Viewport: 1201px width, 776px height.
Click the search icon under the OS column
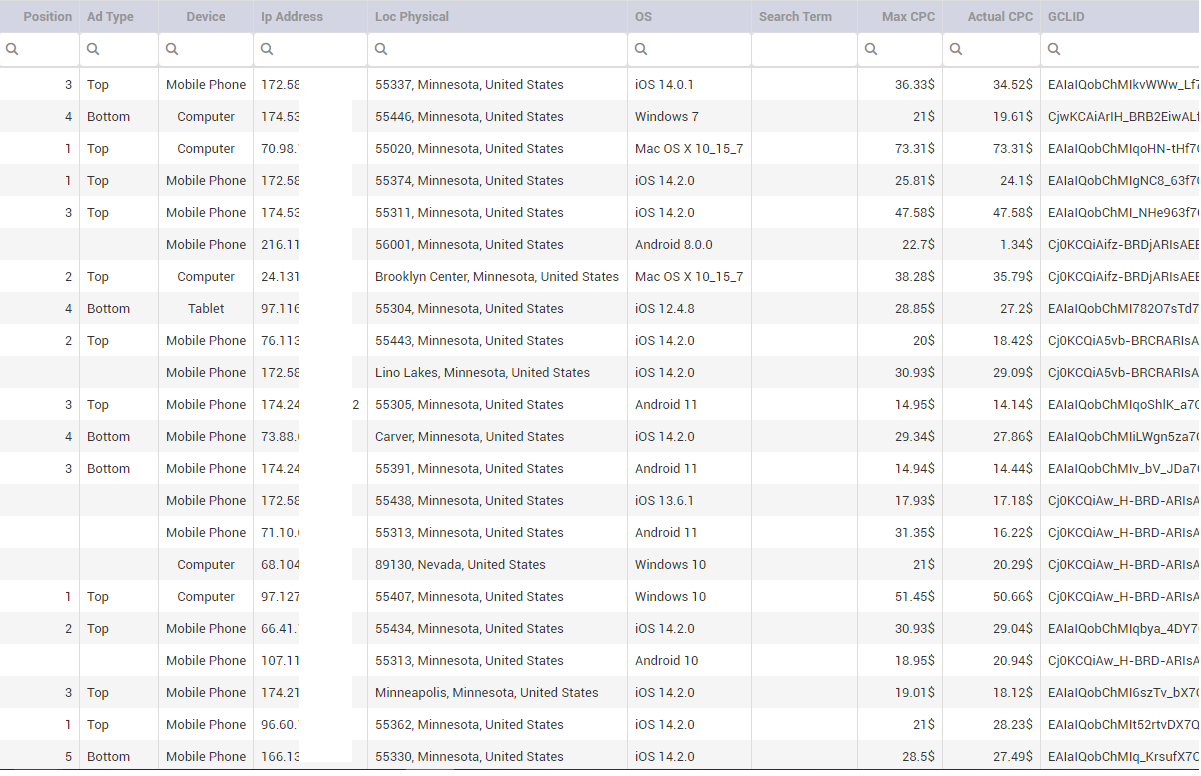[641, 49]
